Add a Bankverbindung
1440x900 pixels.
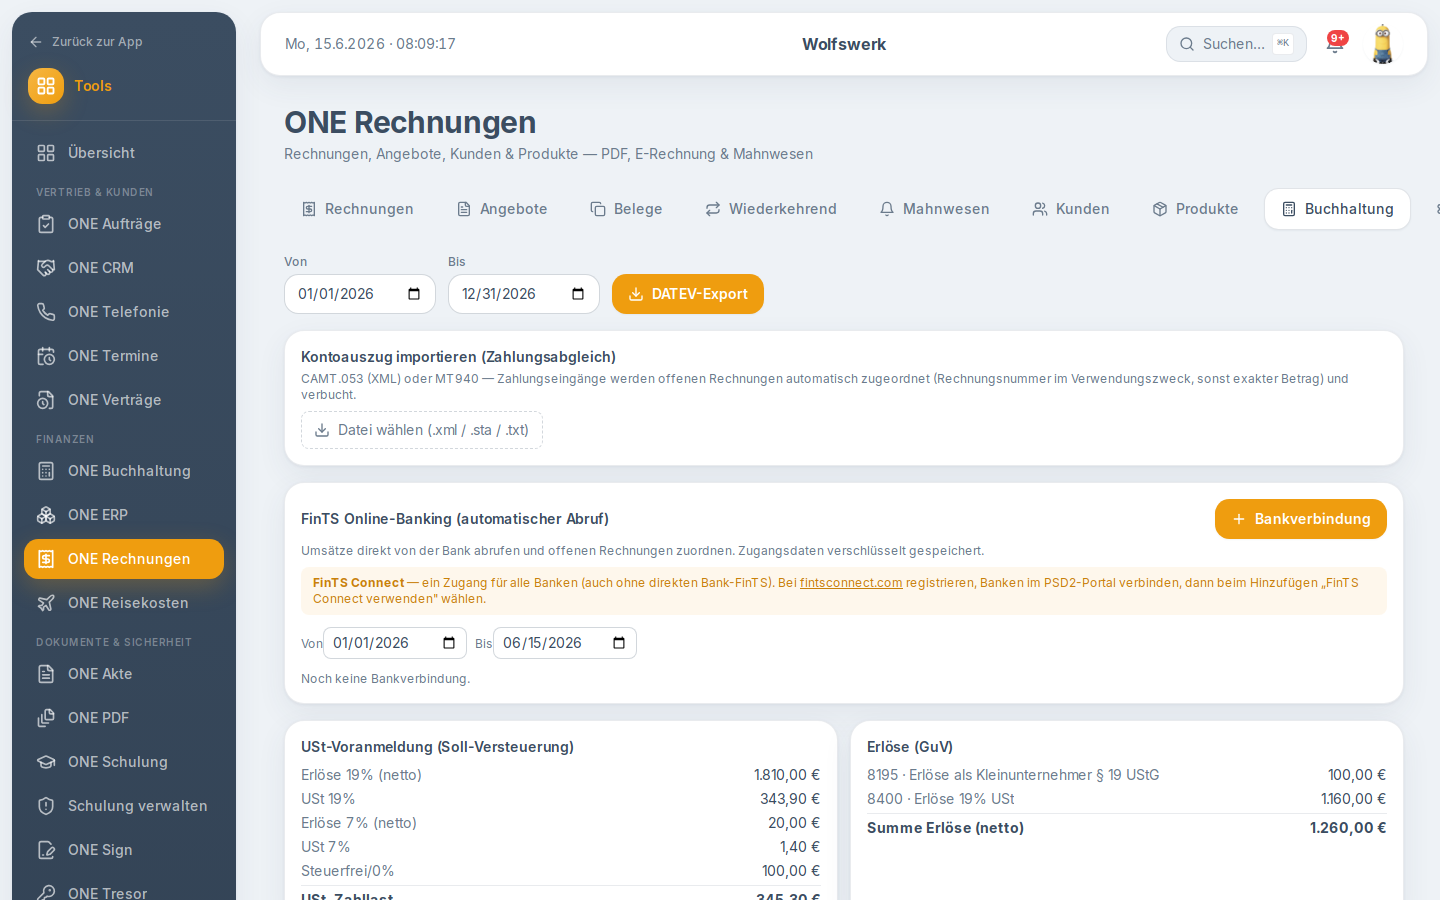click(1301, 519)
